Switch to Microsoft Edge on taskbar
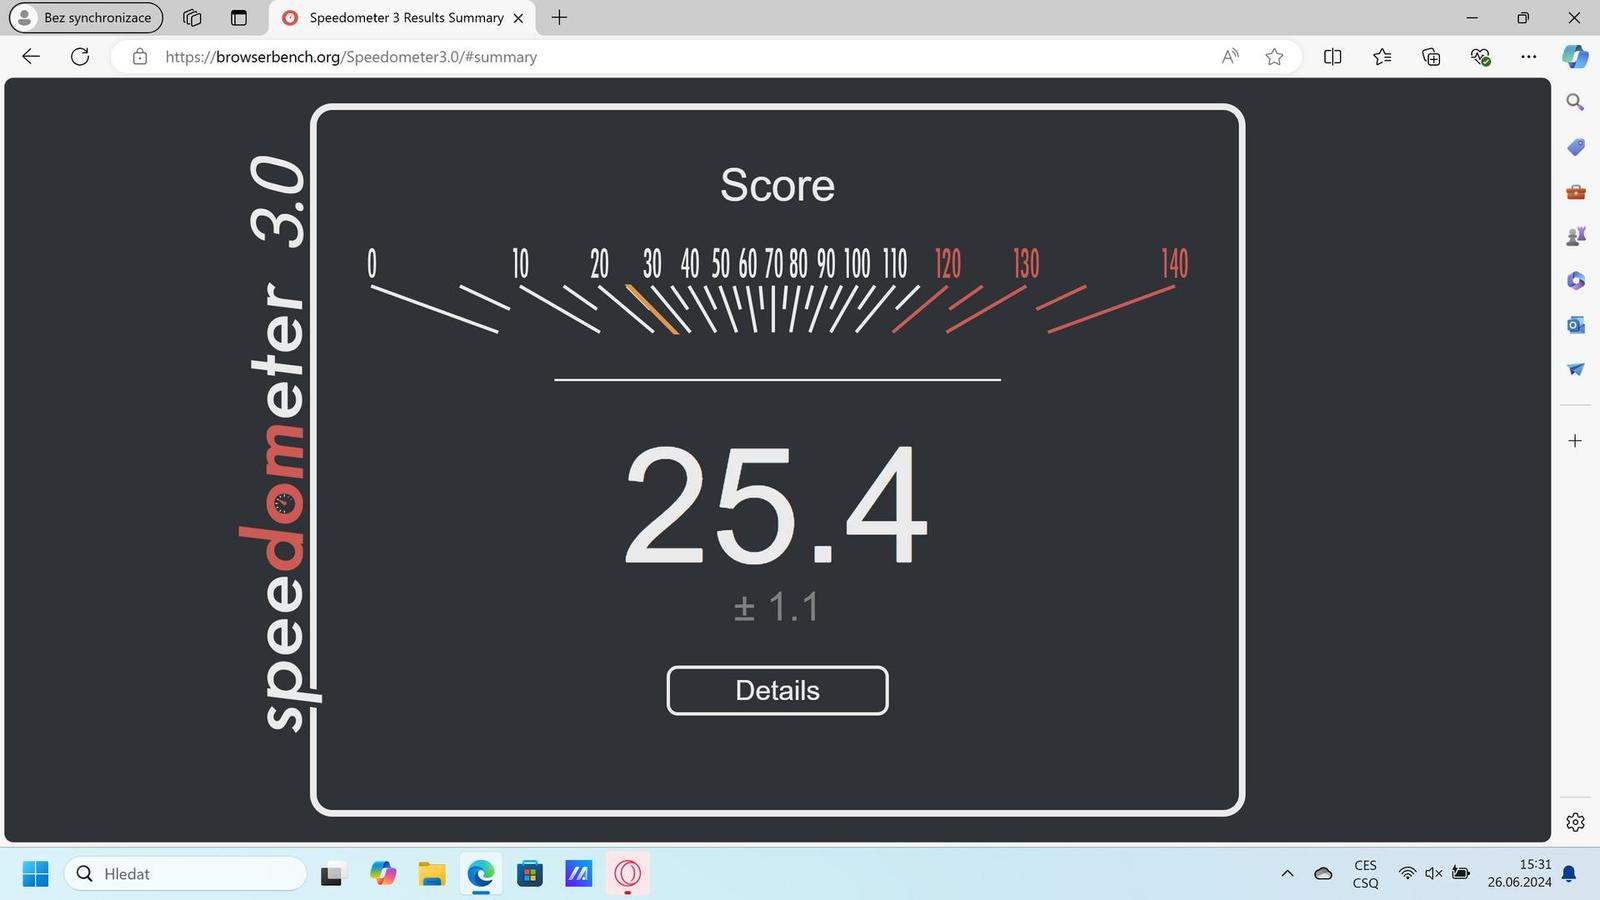This screenshot has height=900, width=1600. tap(481, 874)
